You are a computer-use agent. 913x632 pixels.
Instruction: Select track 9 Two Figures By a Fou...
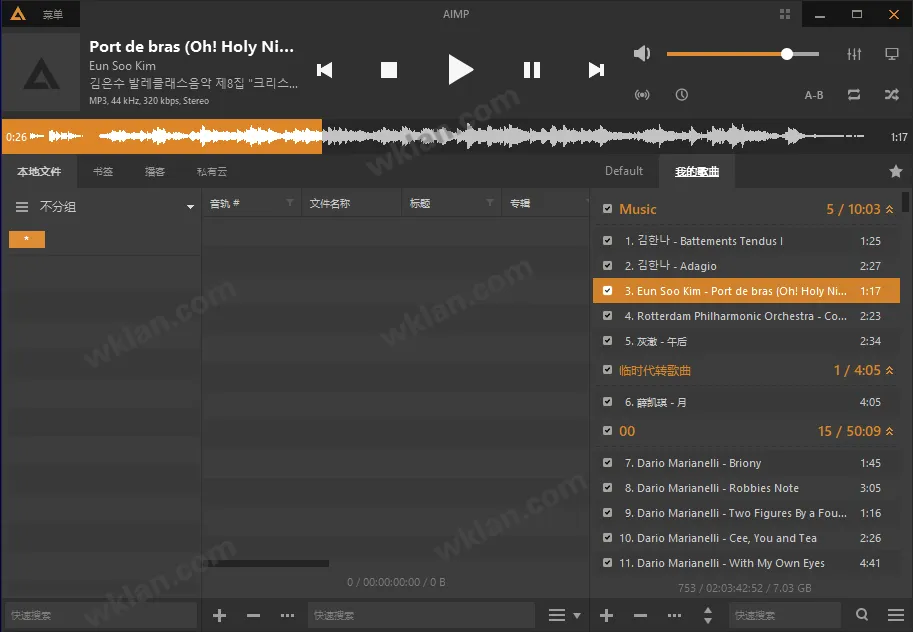[x=746, y=513]
